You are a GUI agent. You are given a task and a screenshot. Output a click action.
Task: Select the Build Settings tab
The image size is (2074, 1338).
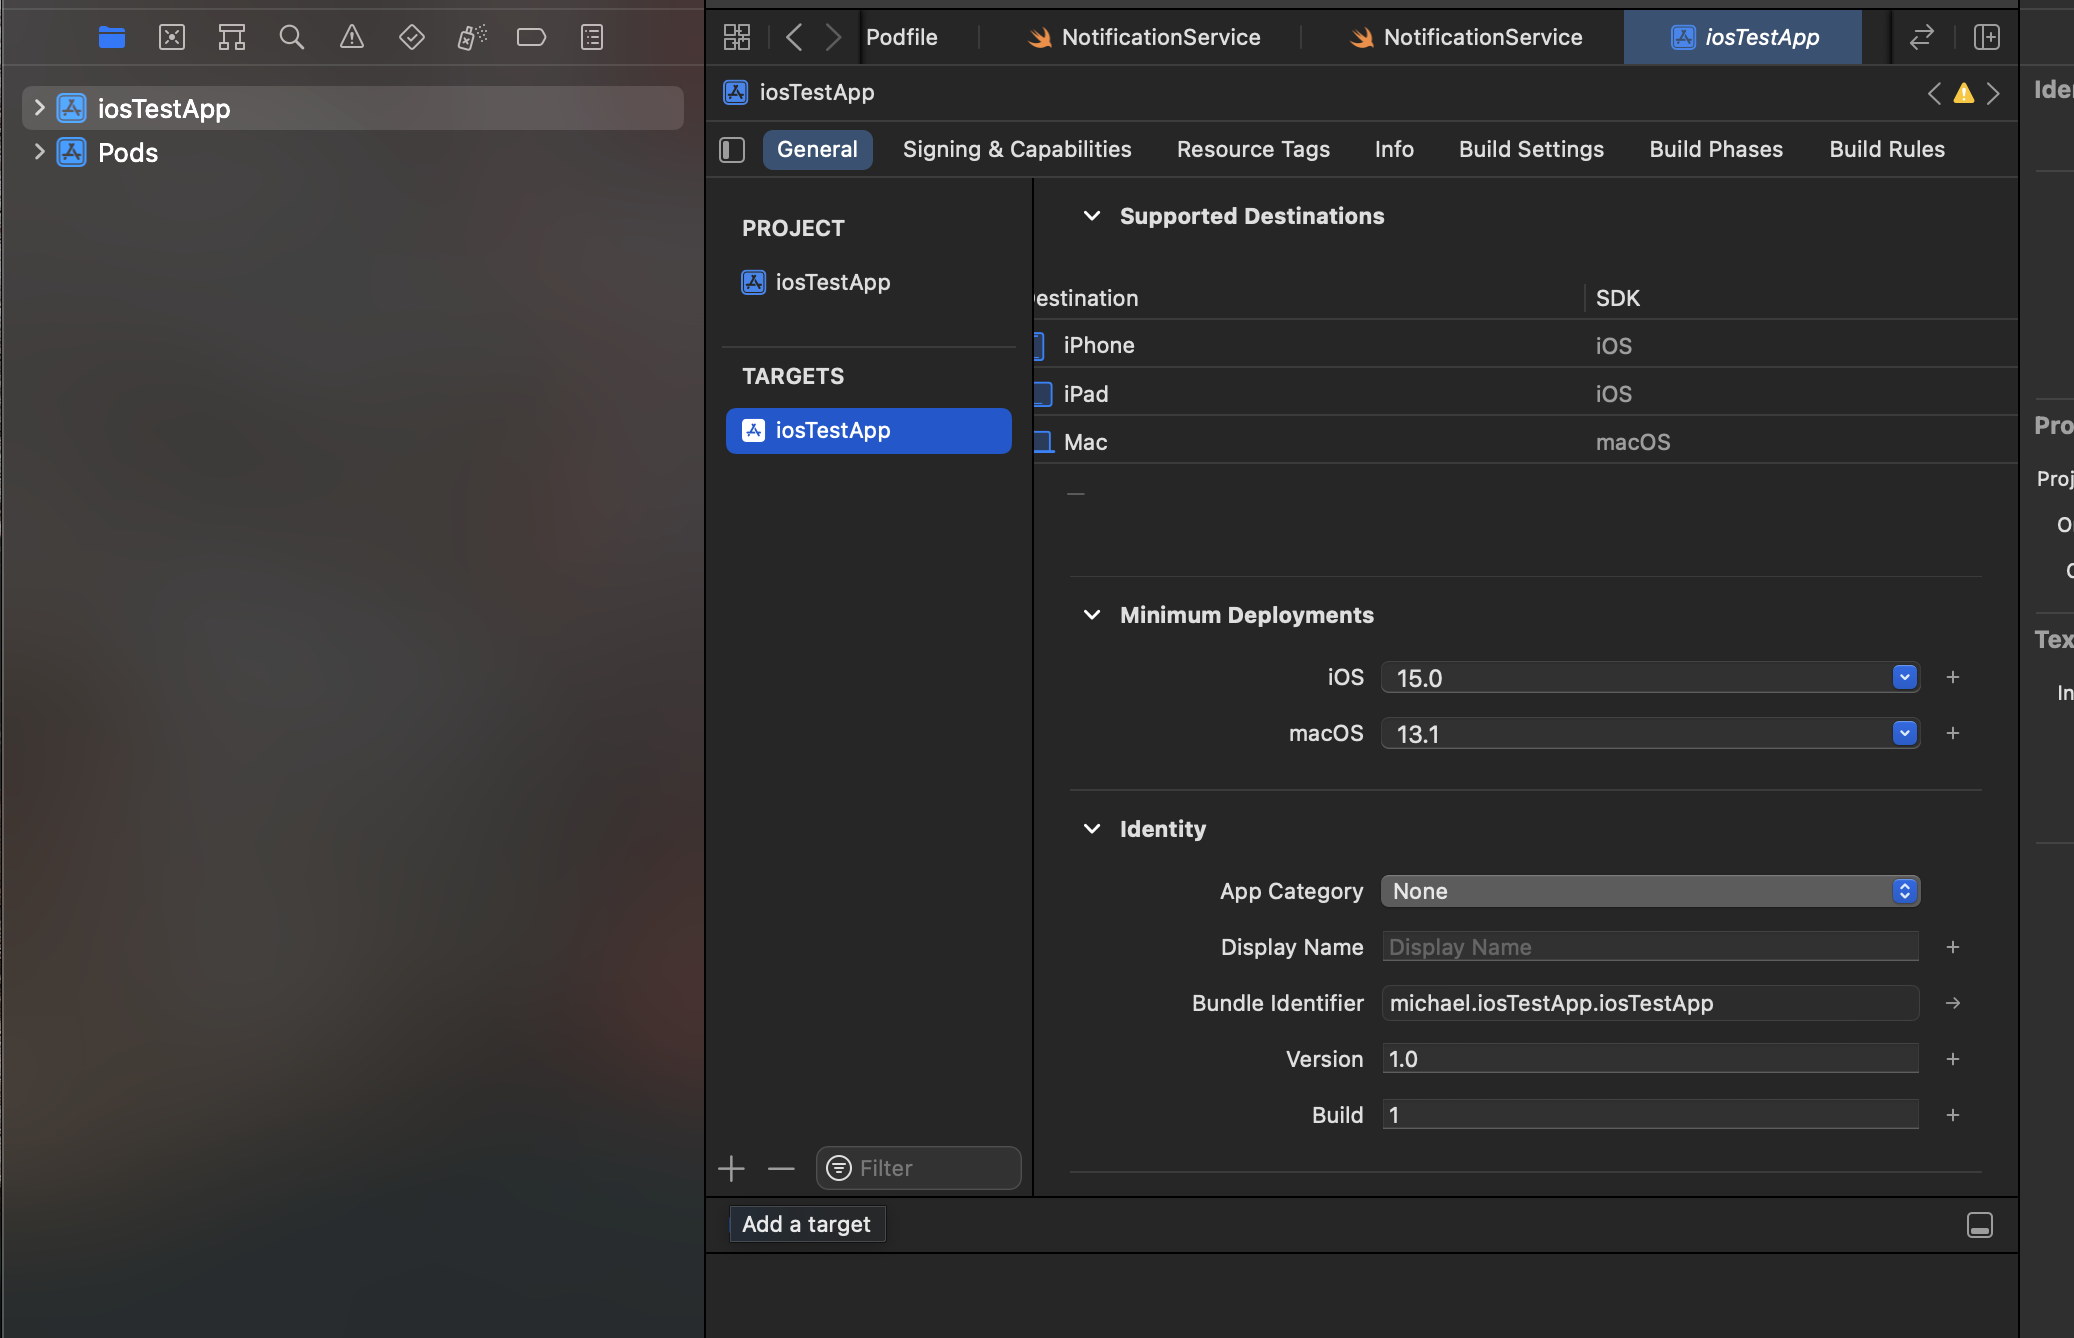click(1531, 147)
